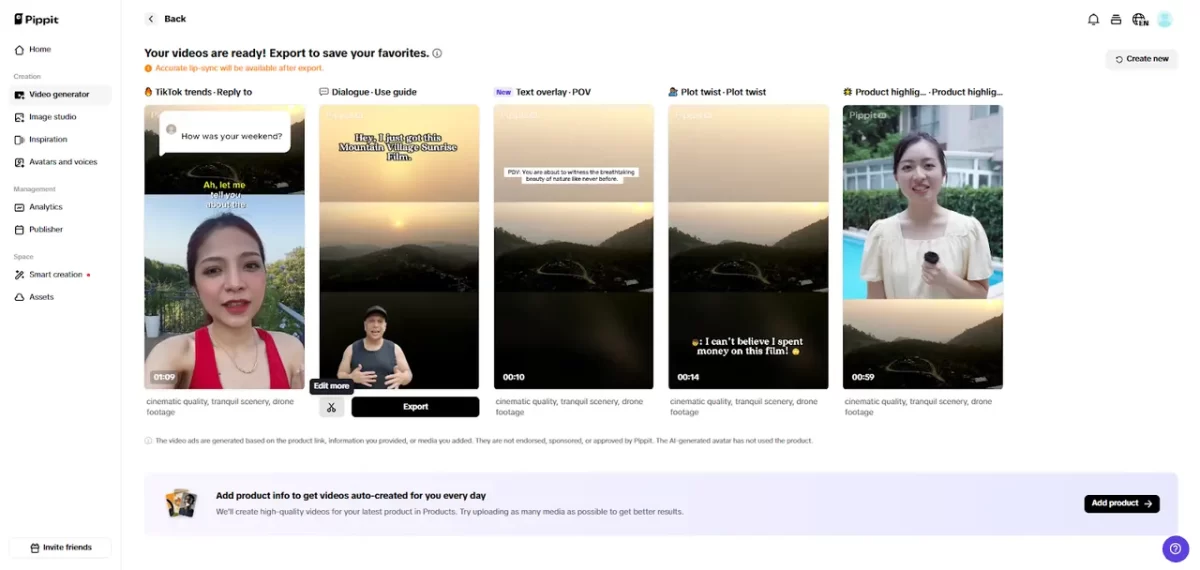Image resolution: width=1200 pixels, height=570 pixels.
Task: Click Invite friends button
Action: tap(60, 548)
